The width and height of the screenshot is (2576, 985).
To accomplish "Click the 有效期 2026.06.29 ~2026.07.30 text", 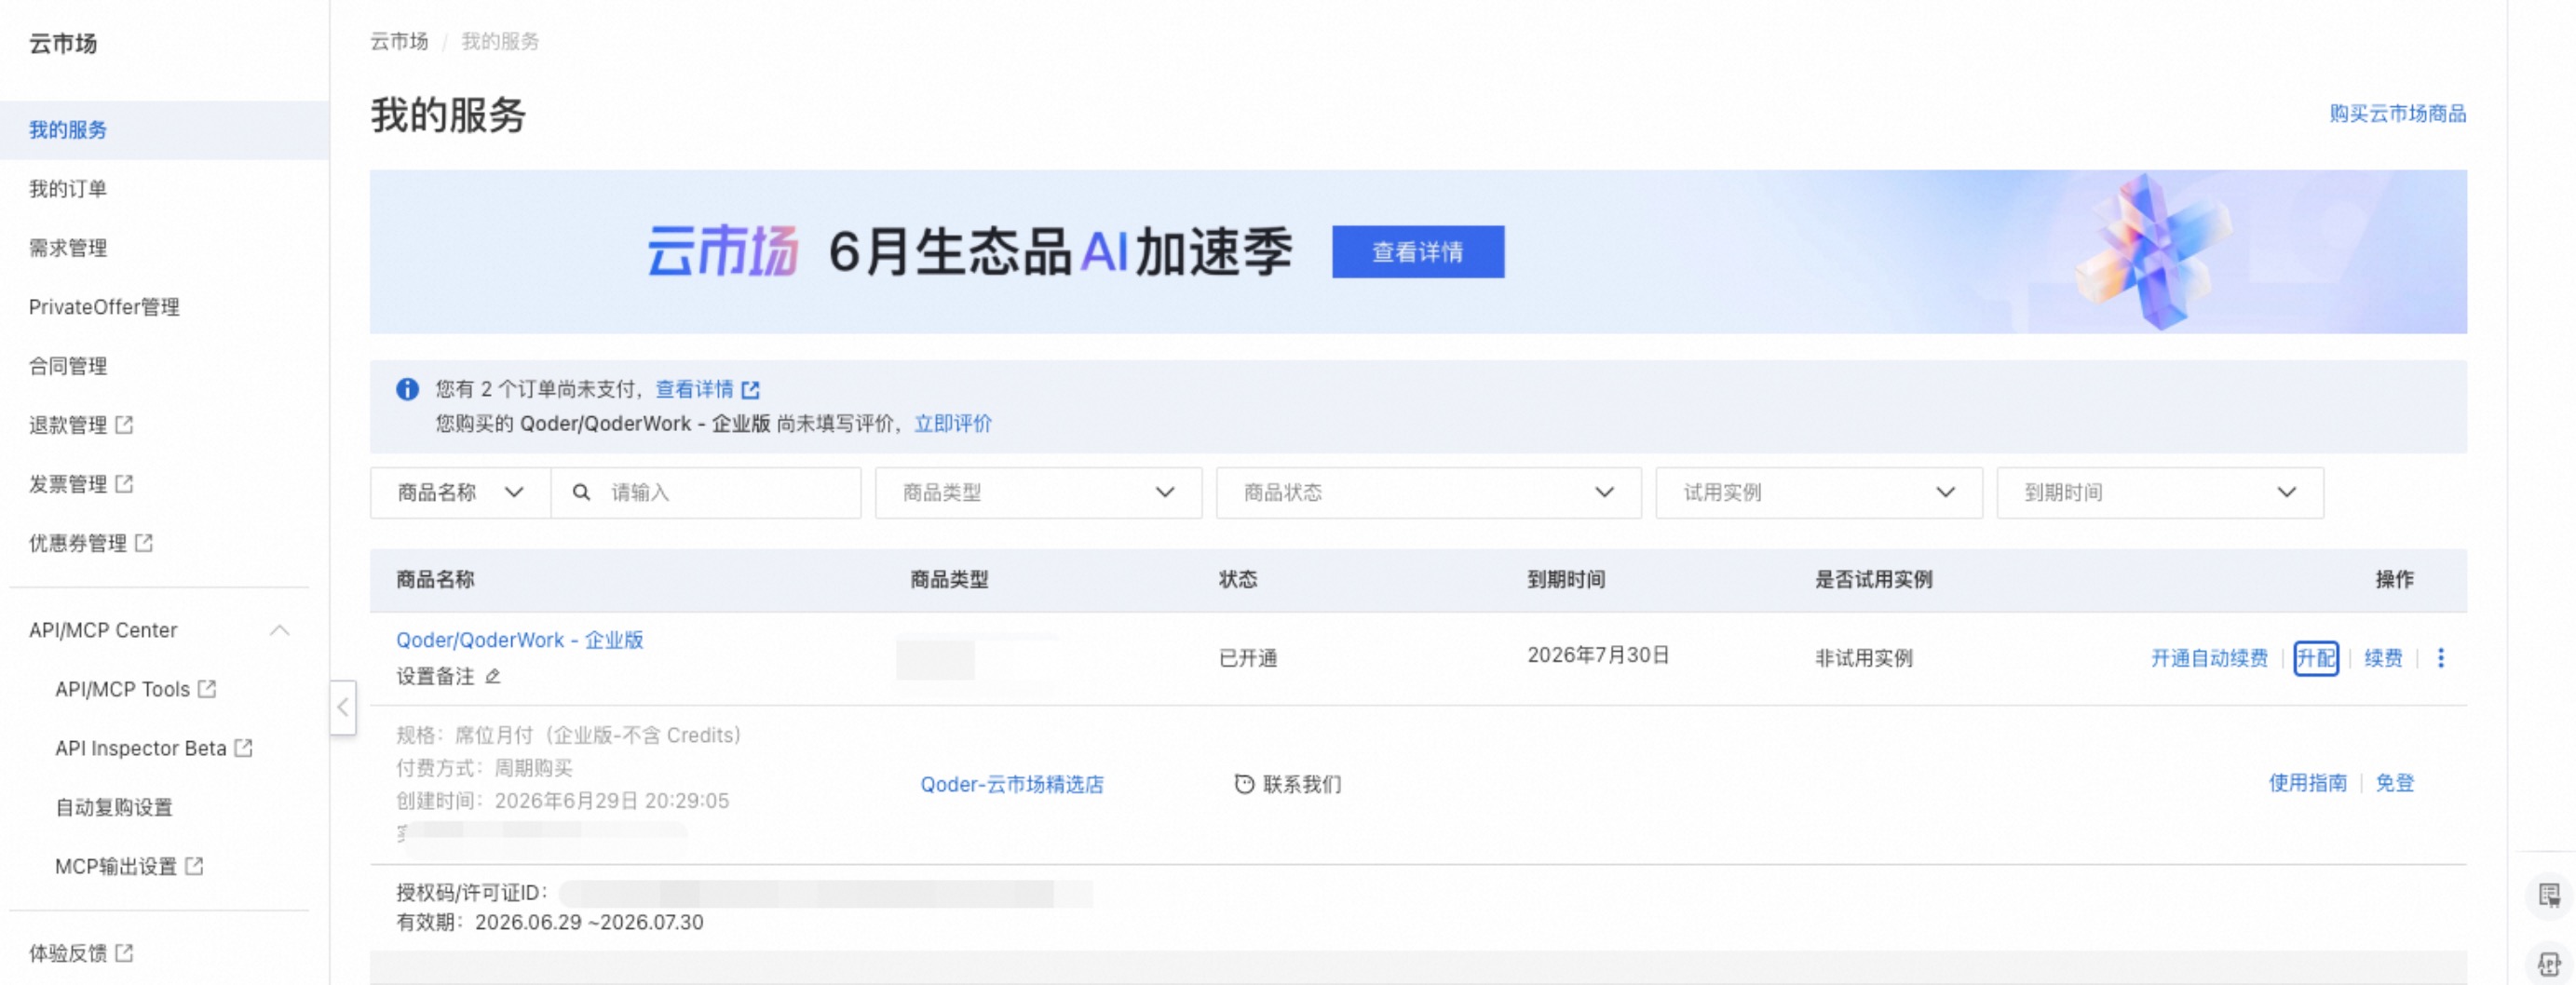I will (x=550, y=922).
